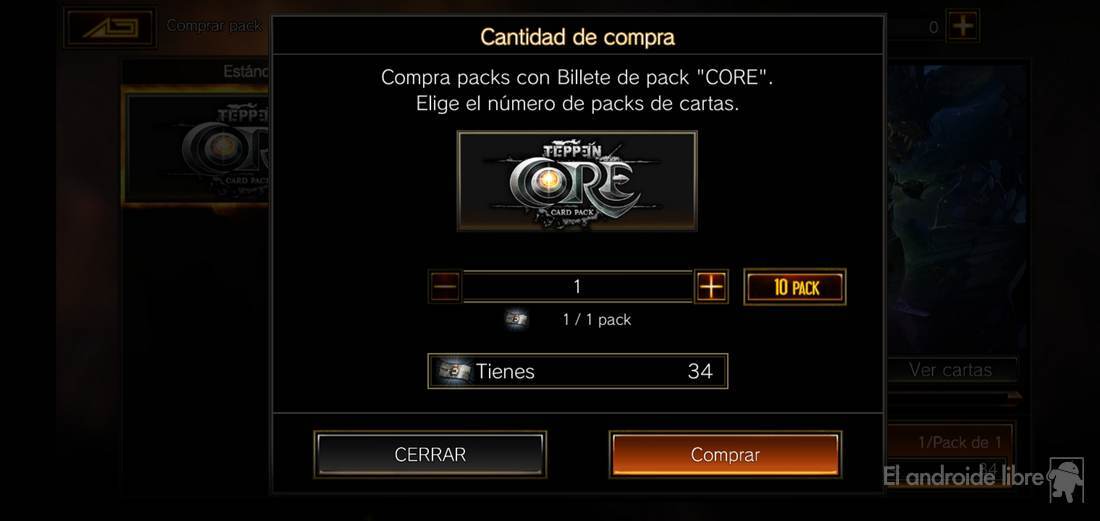Click the Comprar pack header label
This screenshot has height=521, width=1100.
[214, 26]
